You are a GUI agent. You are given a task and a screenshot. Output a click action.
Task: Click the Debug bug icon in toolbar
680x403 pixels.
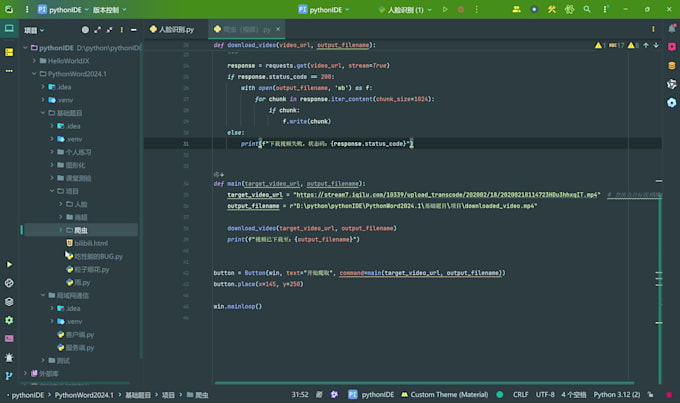460,9
